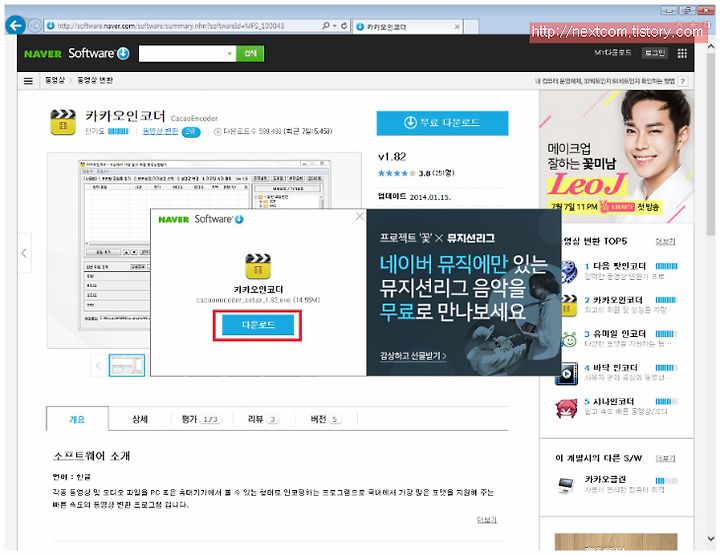Click the scrollbar down arrow

pos(710,539)
